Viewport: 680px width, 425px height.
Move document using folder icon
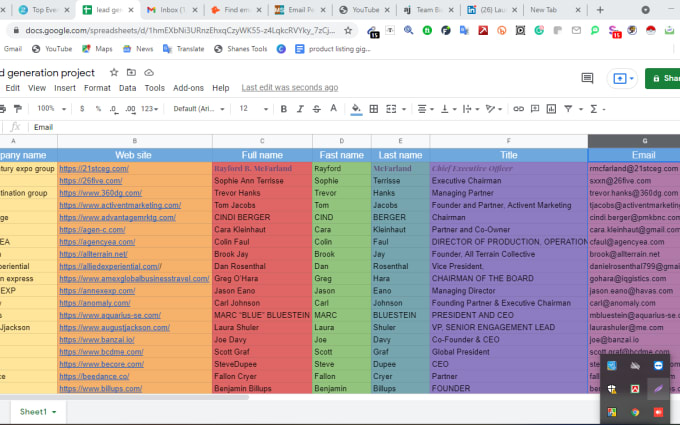(x=131, y=72)
